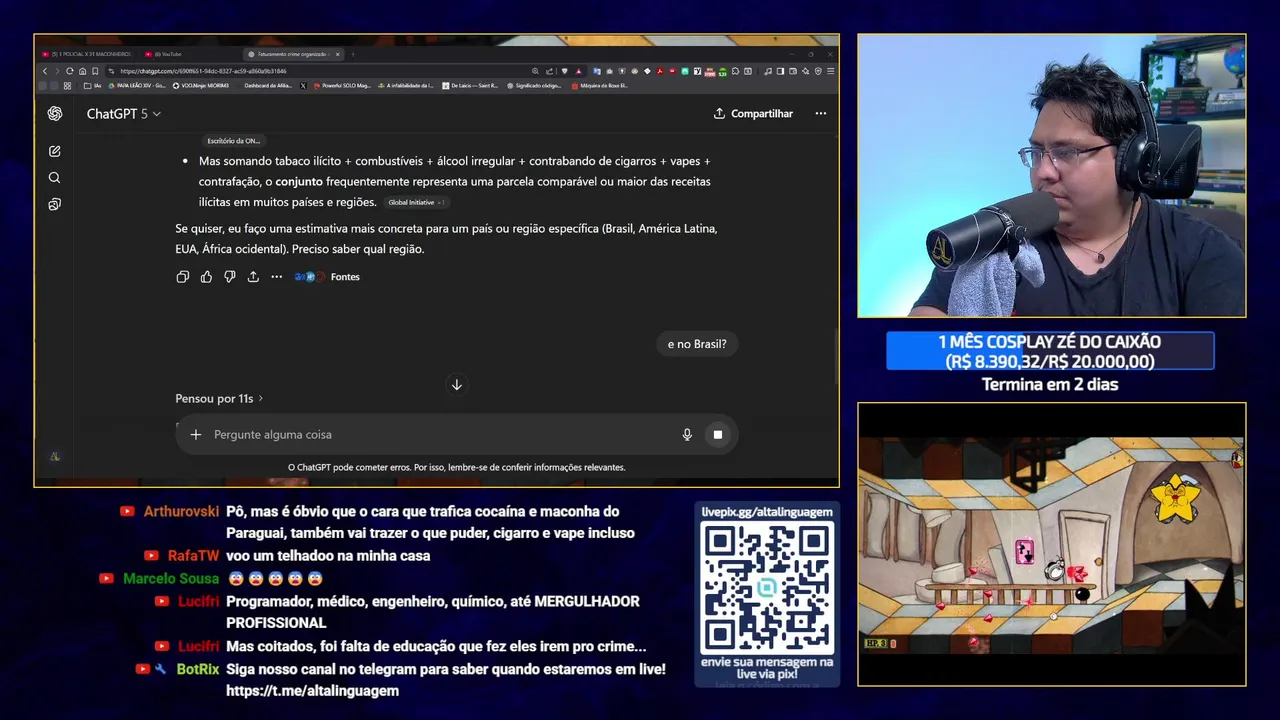Open the 'Global Initiative' citation chip
1280x720 pixels.
point(416,202)
